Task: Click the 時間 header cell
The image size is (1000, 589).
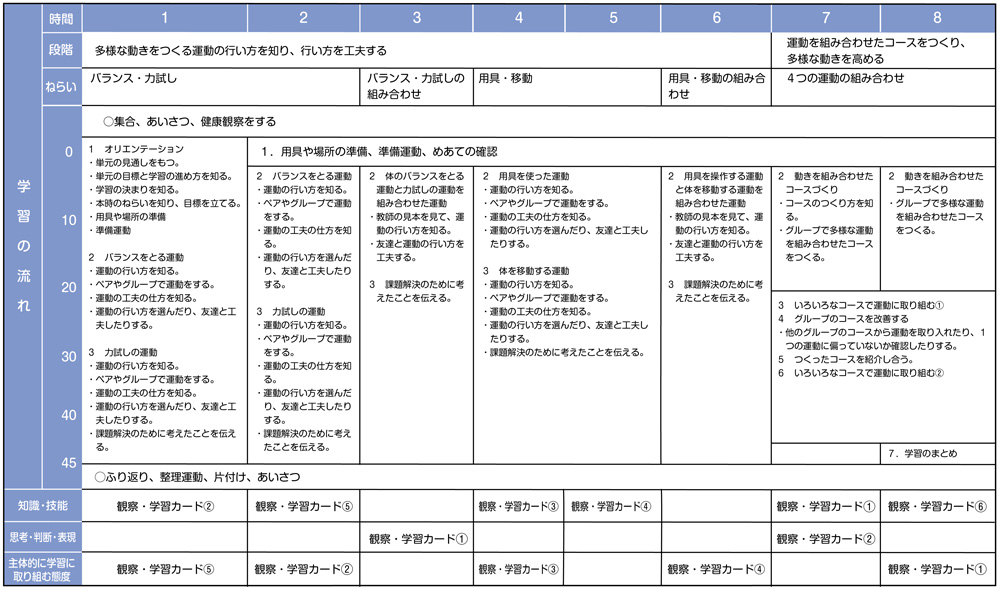Action: (x=61, y=18)
